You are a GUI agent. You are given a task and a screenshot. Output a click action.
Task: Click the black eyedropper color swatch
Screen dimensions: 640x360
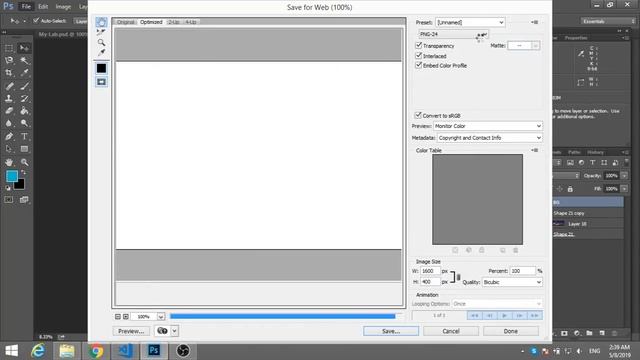tap(101, 68)
